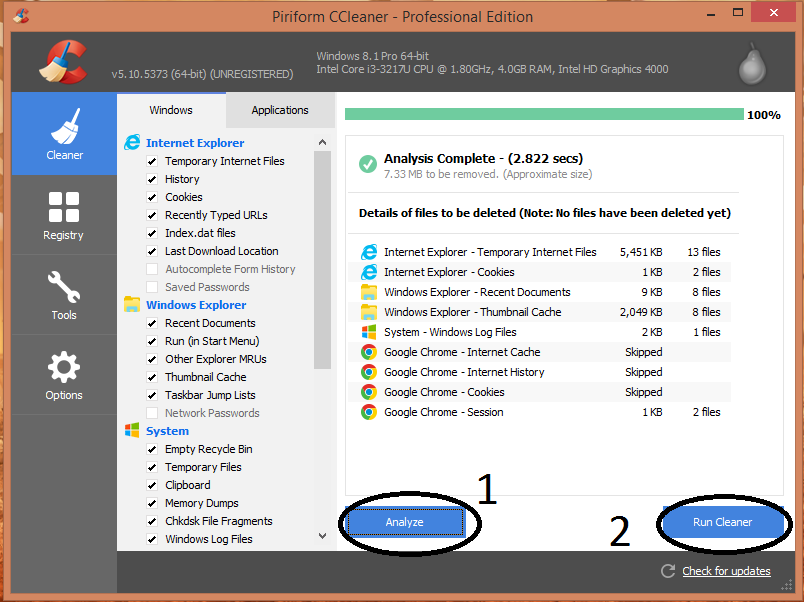
Task: Click the list scroll-down arrow
Action: click(323, 536)
